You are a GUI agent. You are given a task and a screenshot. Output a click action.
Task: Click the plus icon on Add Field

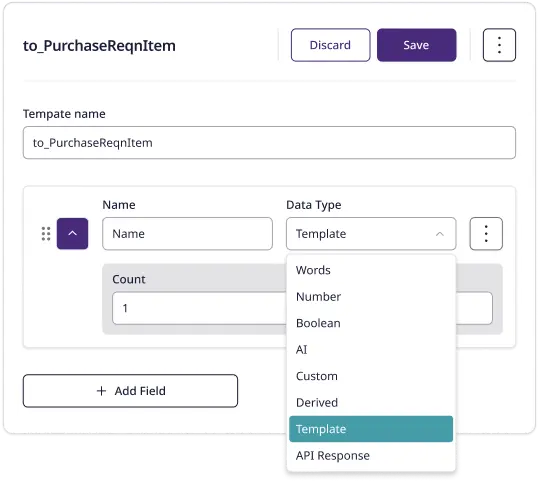coord(101,391)
